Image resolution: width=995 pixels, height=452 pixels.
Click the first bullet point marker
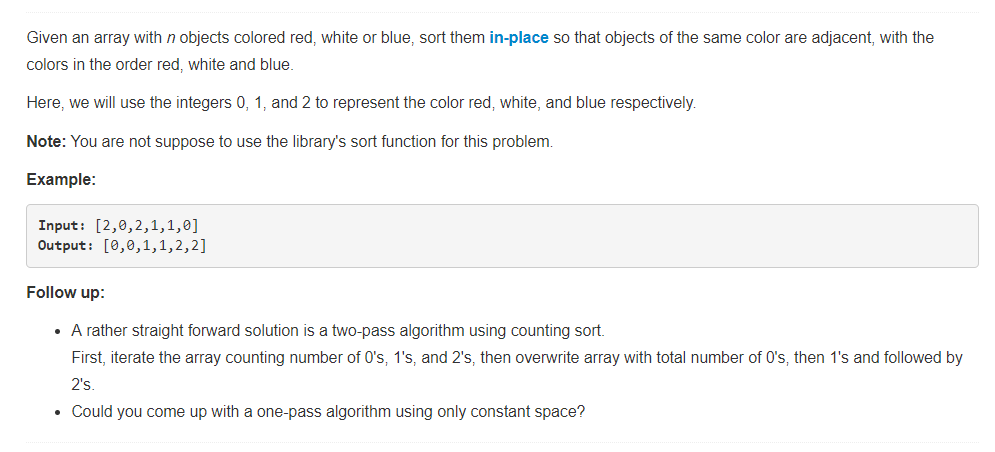click(58, 332)
